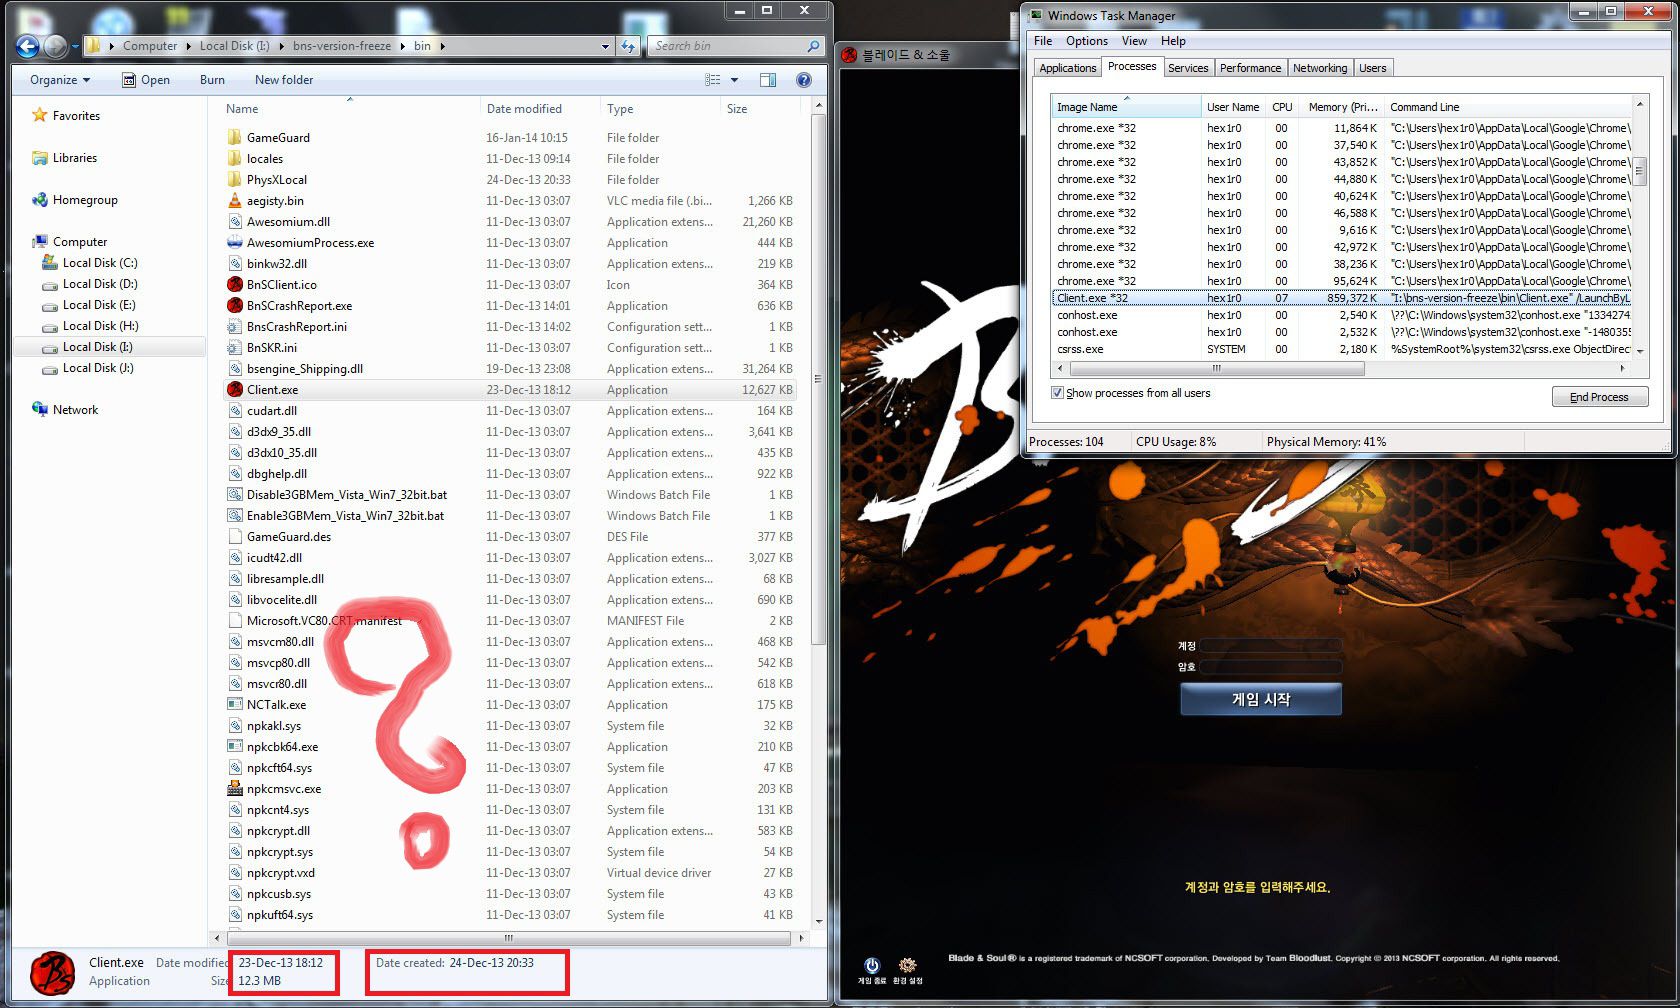
Task: Switch to the Performance tab
Action: click(1250, 68)
